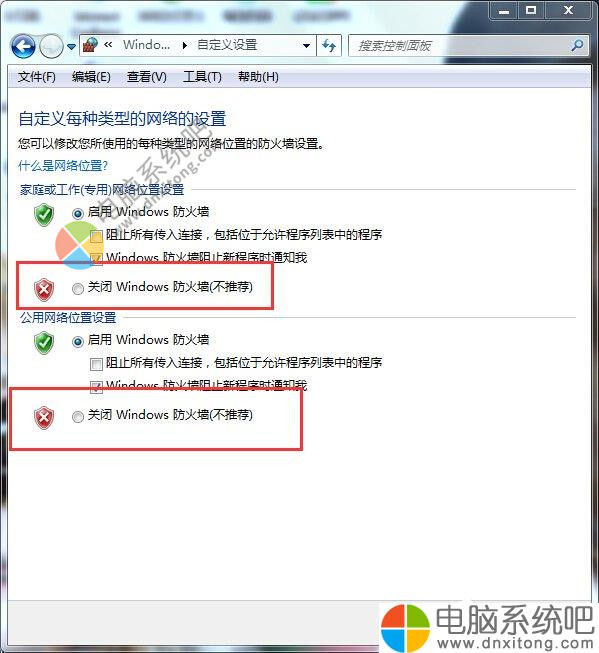This screenshot has width=599, height=653.
Task: Click the 自定义设置 breadcrumb segment
Action: 227,45
